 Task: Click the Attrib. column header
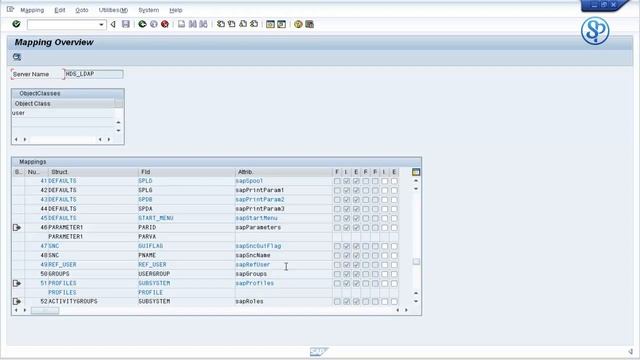pos(284,172)
